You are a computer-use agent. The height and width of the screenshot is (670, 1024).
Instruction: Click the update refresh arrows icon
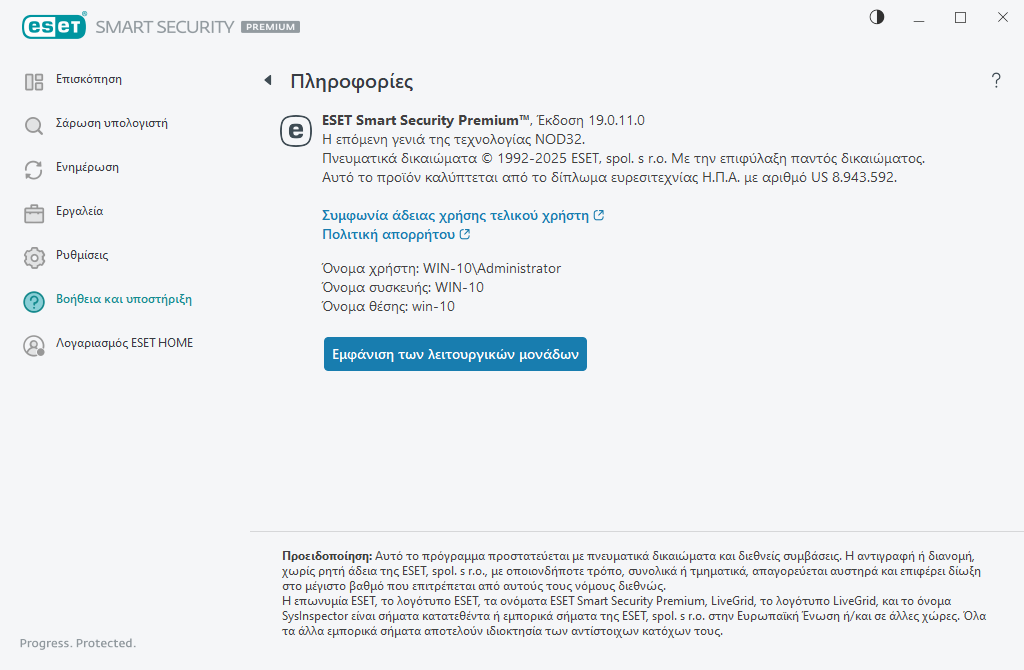click(x=34, y=170)
